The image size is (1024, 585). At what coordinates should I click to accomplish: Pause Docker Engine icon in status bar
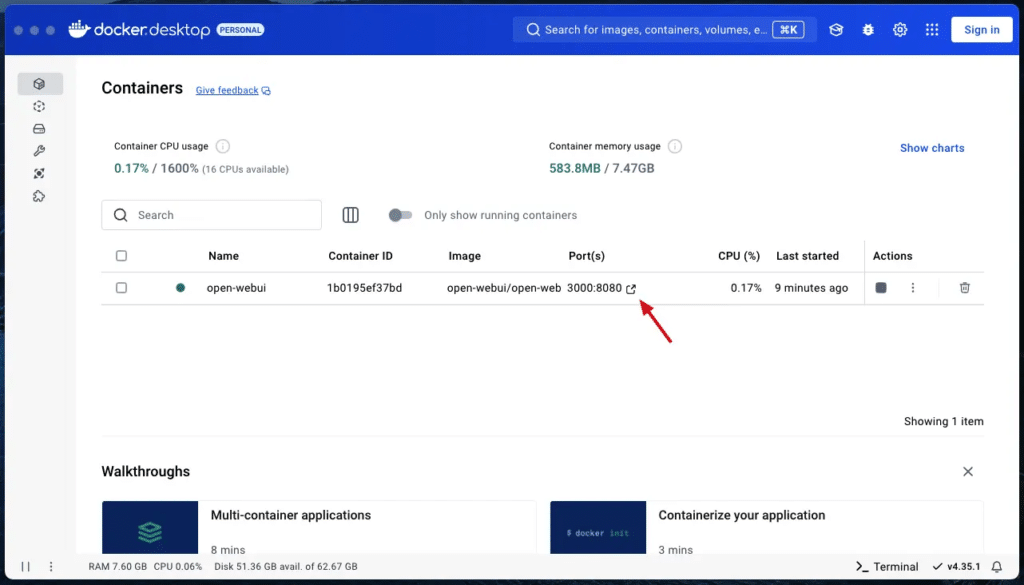click(25, 567)
